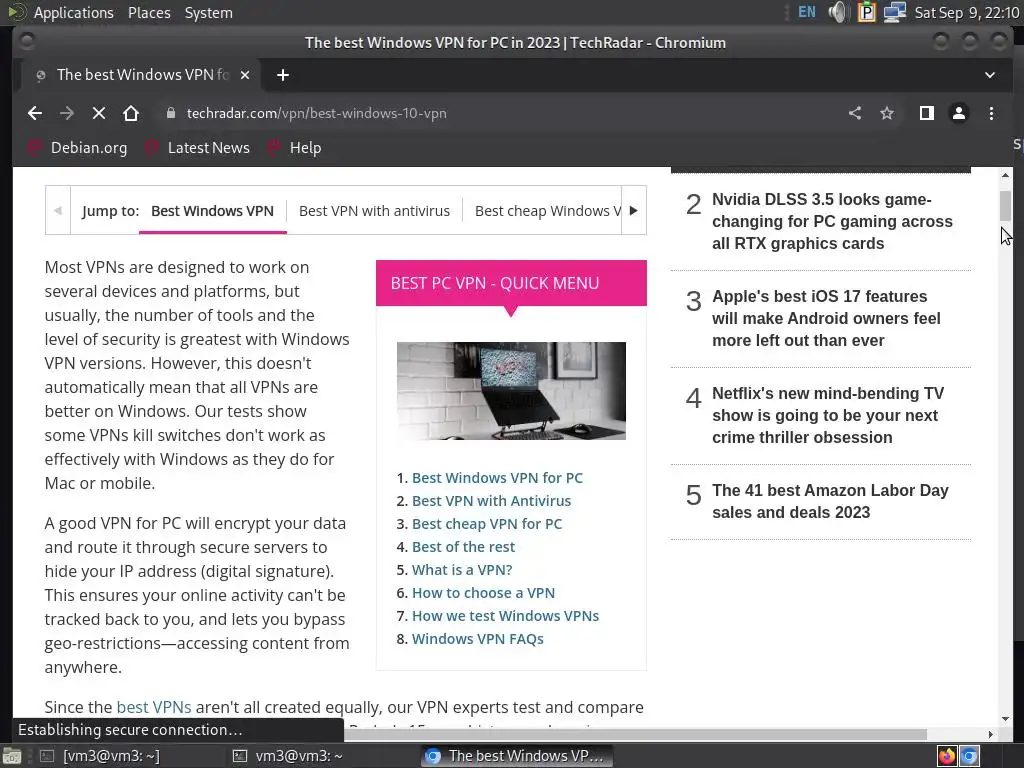Image resolution: width=1024 pixels, height=768 pixels.
Task: Open a new tab with plus button
Action: click(283, 75)
